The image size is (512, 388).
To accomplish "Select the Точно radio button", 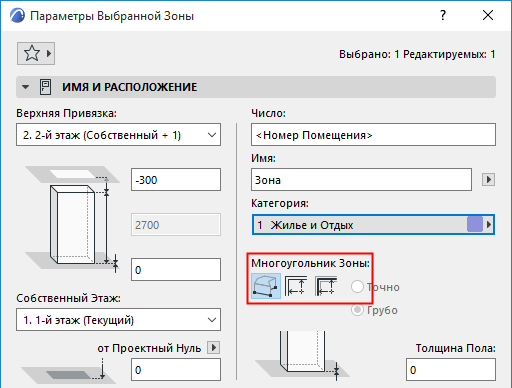I will point(357,287).
